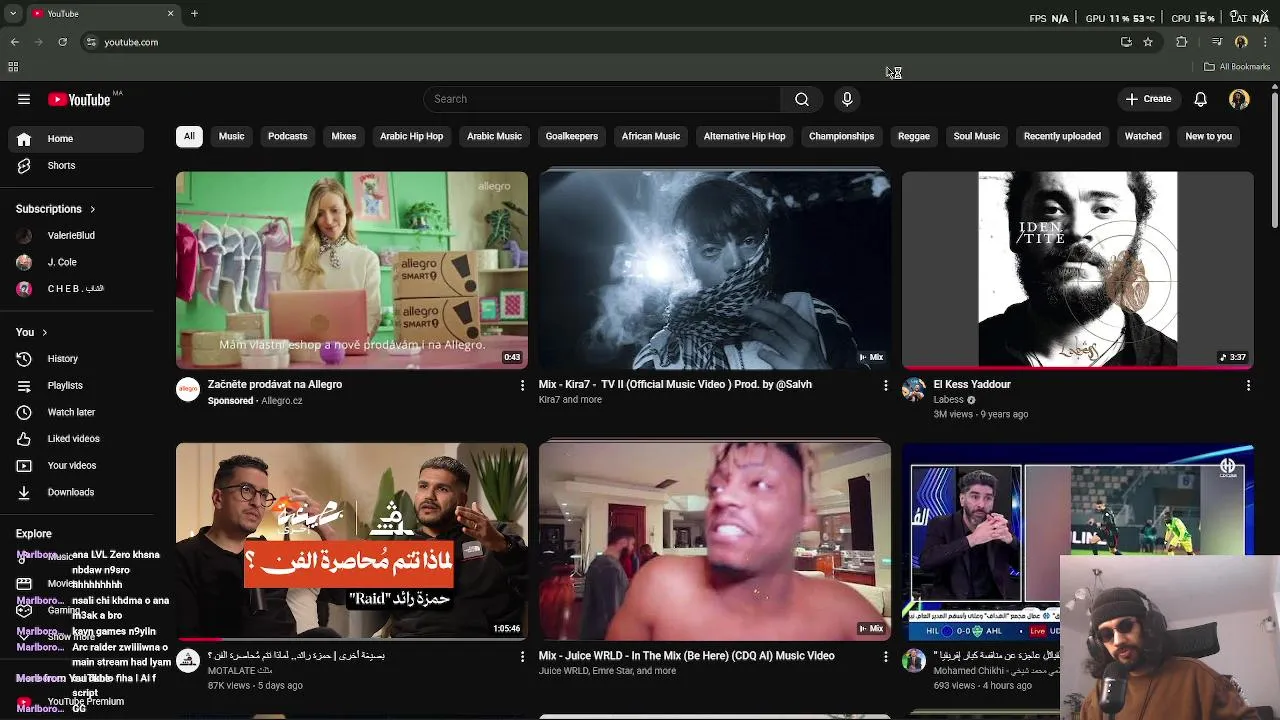
Task: Select the Arabic Hip Hop chip
Action: click(411, 136)
